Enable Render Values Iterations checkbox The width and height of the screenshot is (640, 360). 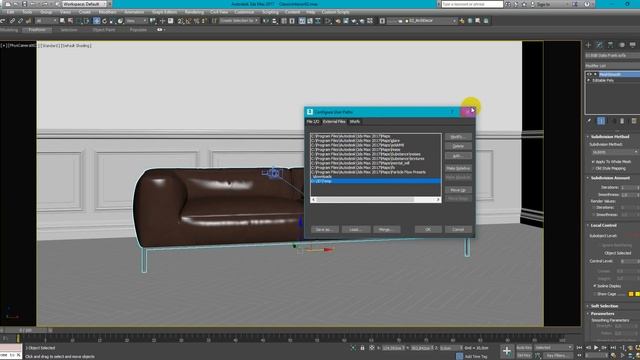(593, 207)
